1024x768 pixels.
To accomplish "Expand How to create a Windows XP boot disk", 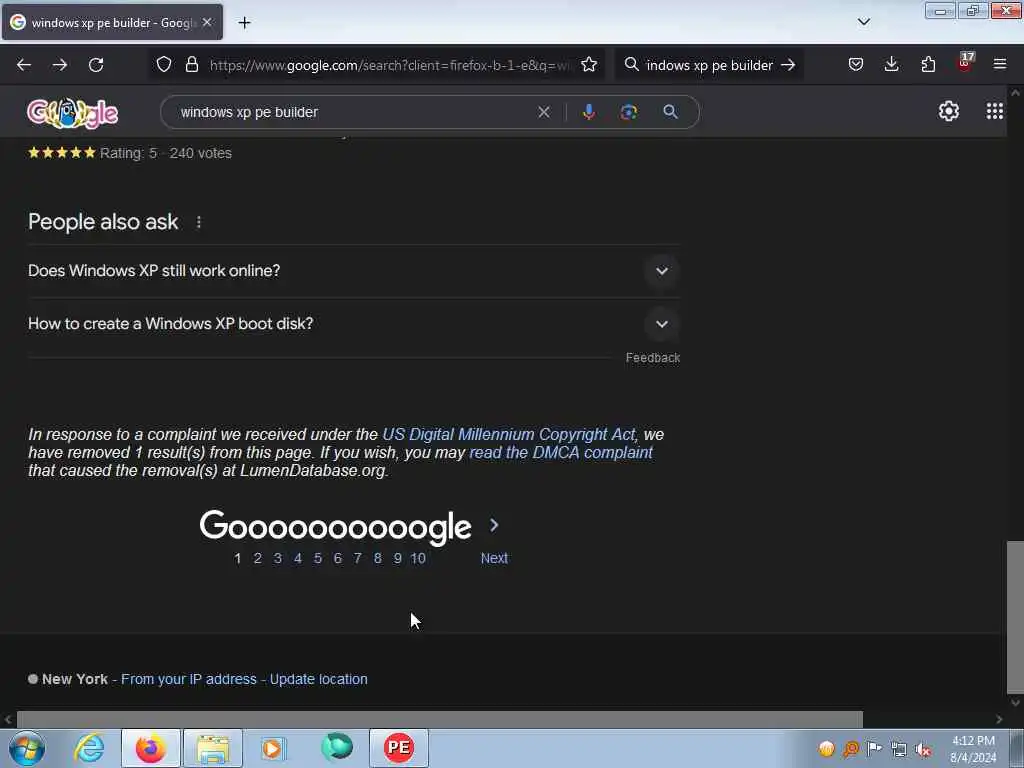I will pos(353,324).
